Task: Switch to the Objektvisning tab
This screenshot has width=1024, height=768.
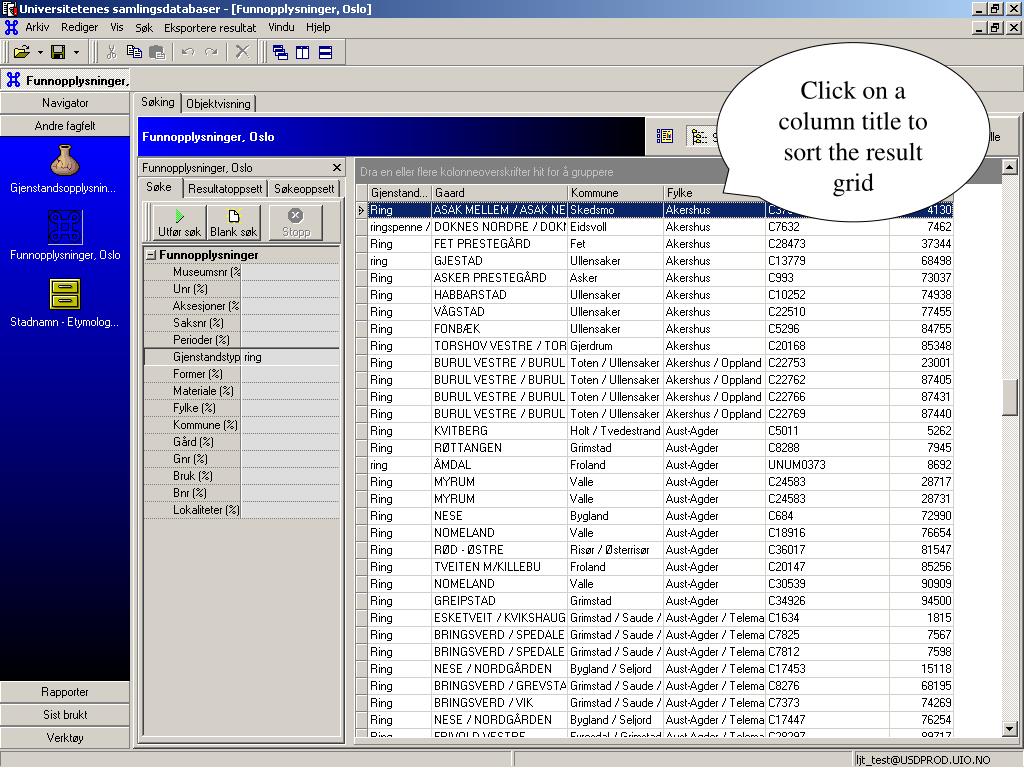Action: pos(218,103)
